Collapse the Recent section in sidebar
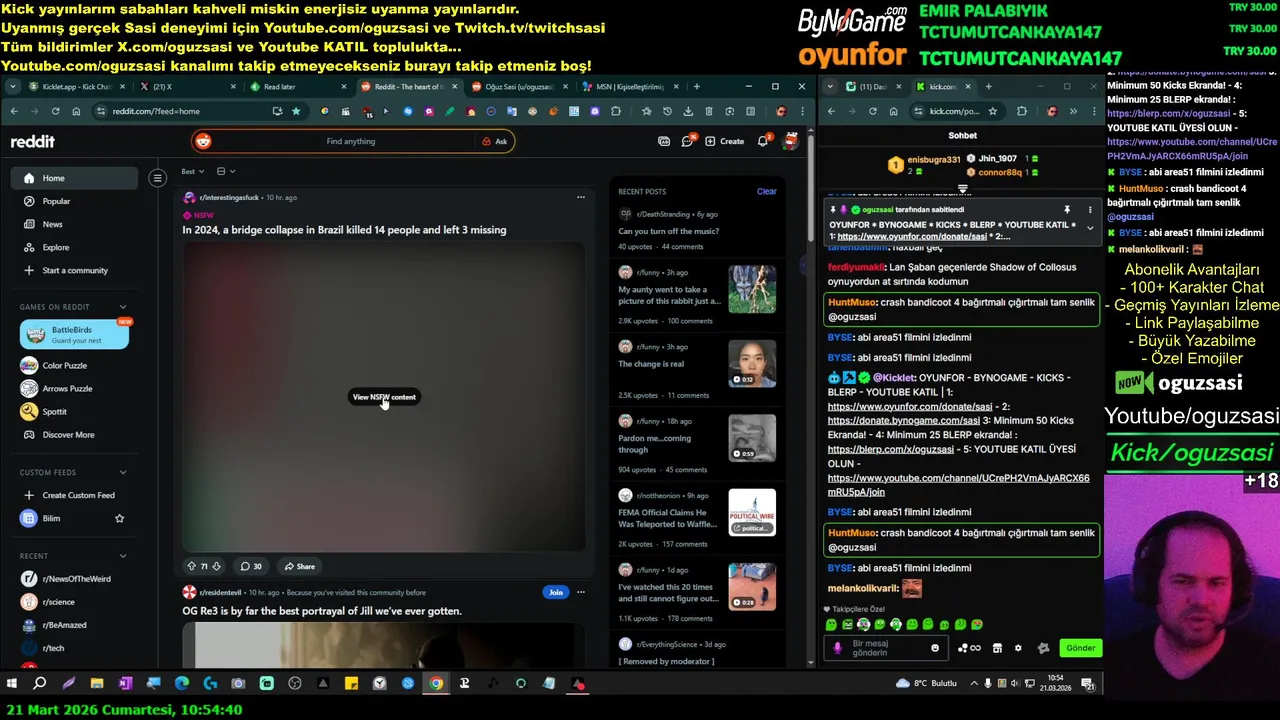 click(x=123, y=556)
